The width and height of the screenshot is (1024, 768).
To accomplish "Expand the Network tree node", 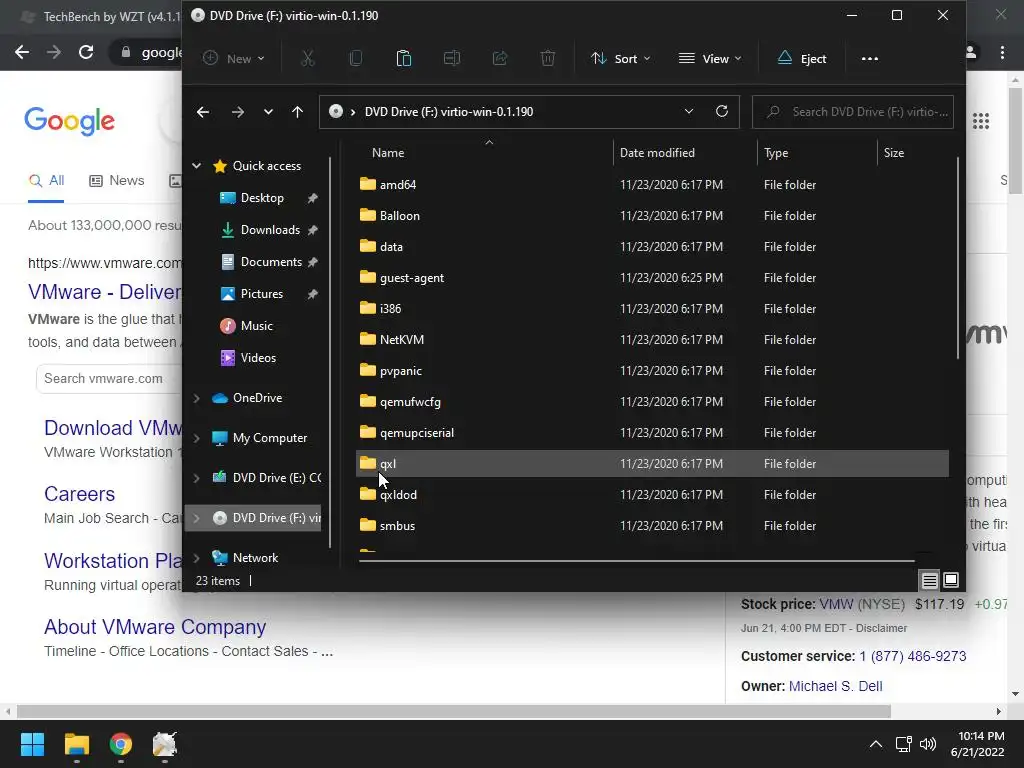I will 197,558.
